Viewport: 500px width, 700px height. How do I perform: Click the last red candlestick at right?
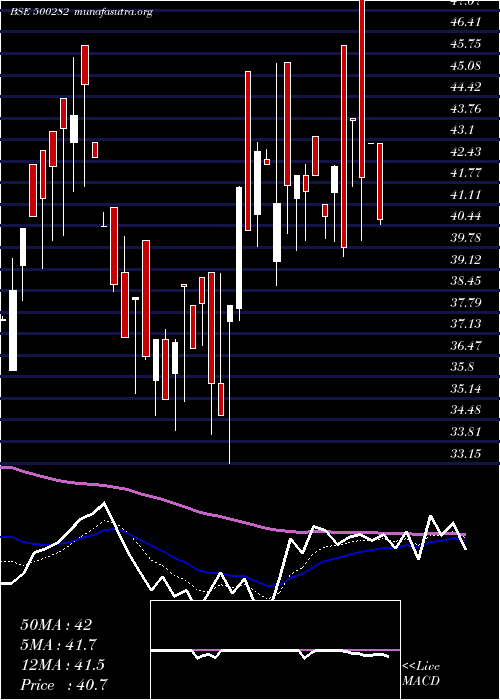click(380, 181)
